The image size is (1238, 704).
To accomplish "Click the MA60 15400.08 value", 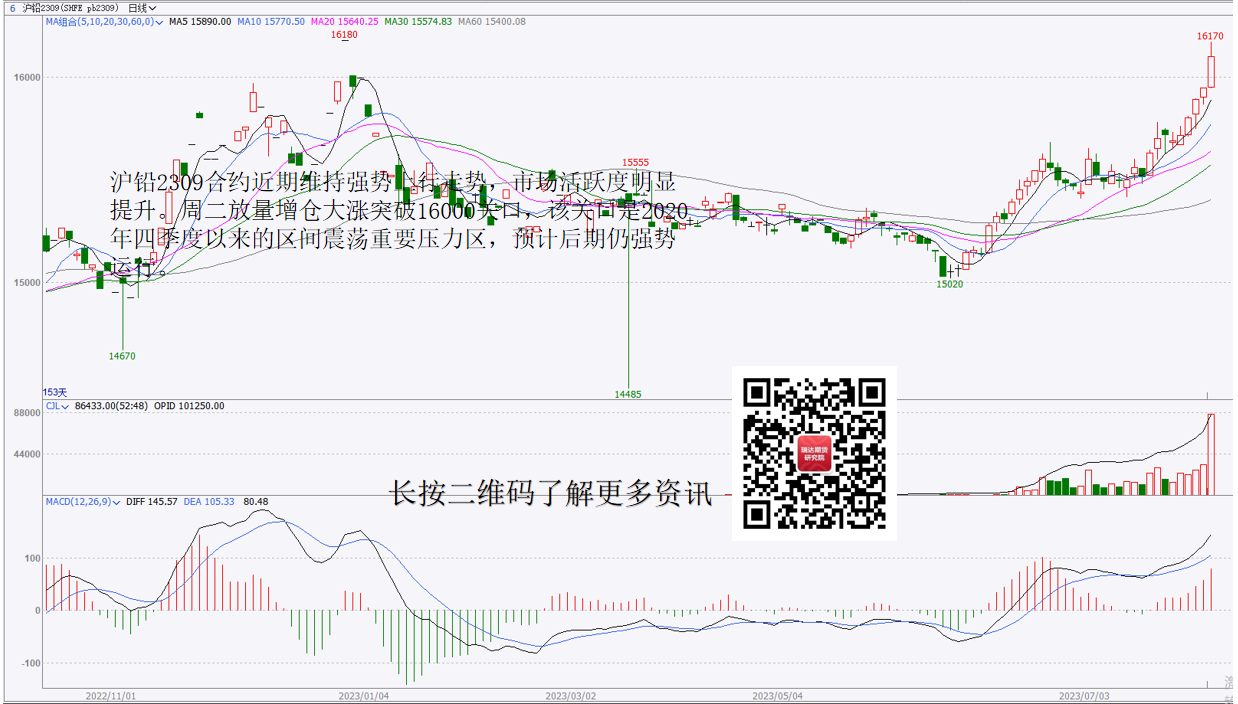I will [x=492, y=21].
